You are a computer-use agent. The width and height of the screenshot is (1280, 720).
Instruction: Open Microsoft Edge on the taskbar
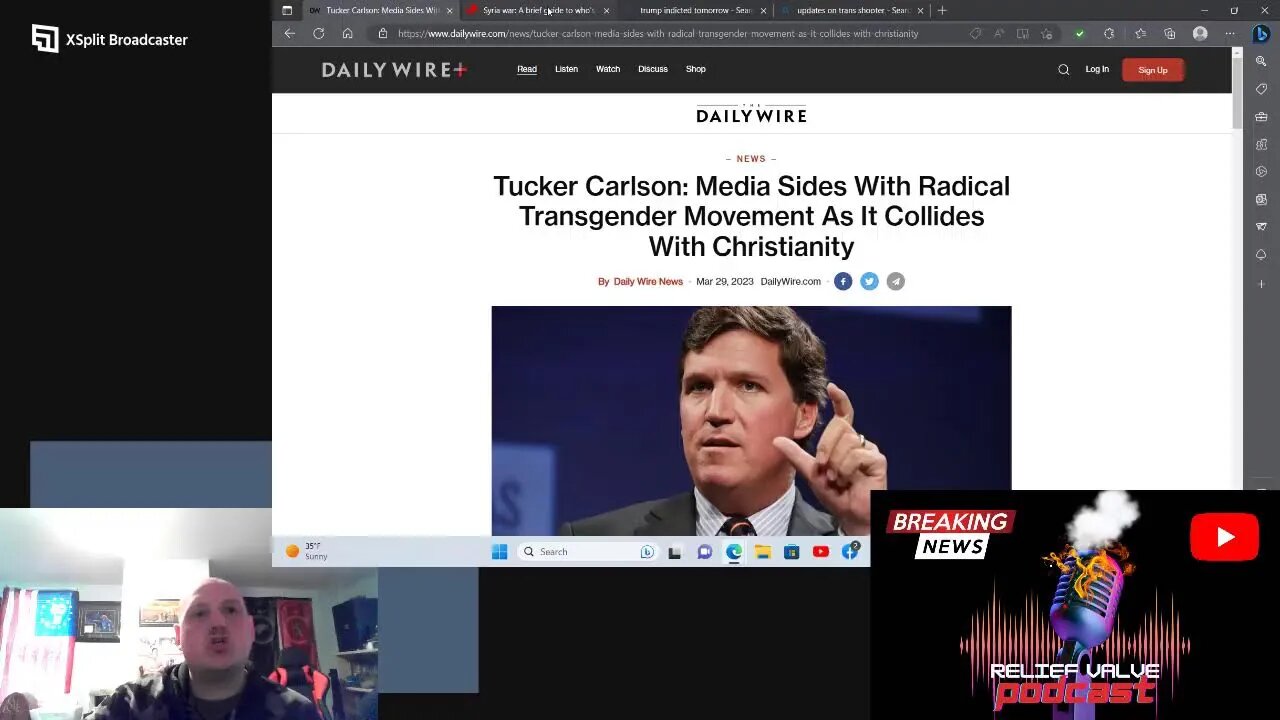coord(734,551)
